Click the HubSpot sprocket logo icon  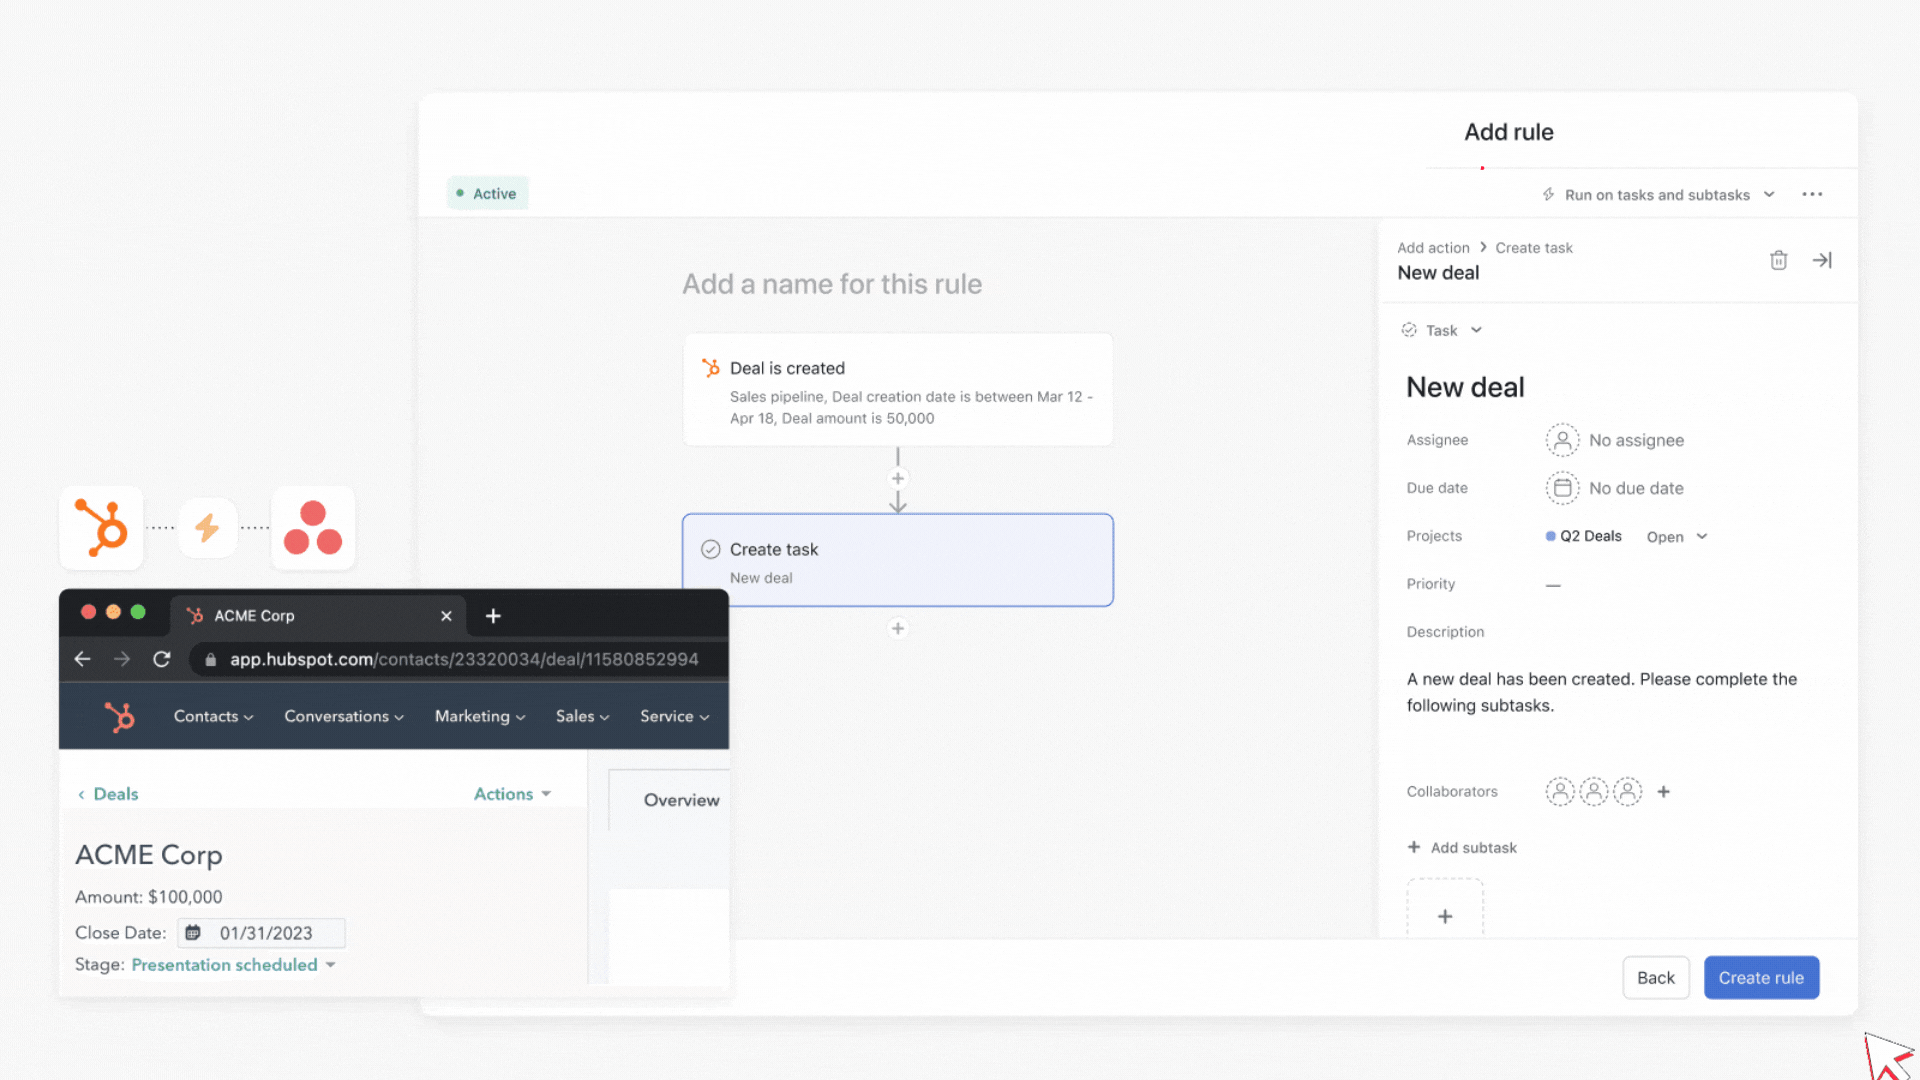pos(101,527)
